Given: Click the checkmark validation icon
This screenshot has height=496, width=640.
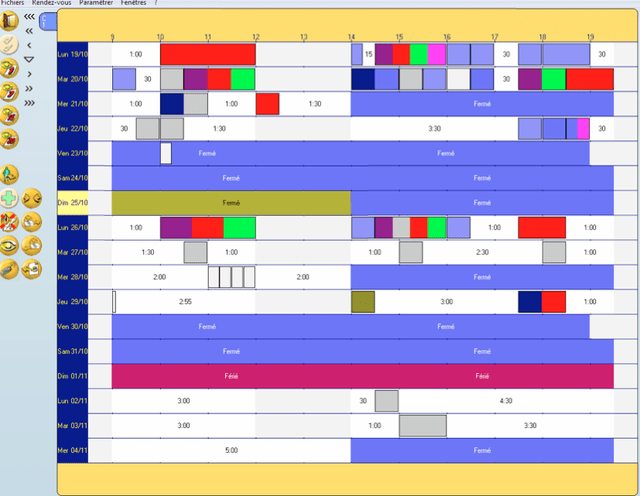Looking at the screenshot, I should (10, 44).
